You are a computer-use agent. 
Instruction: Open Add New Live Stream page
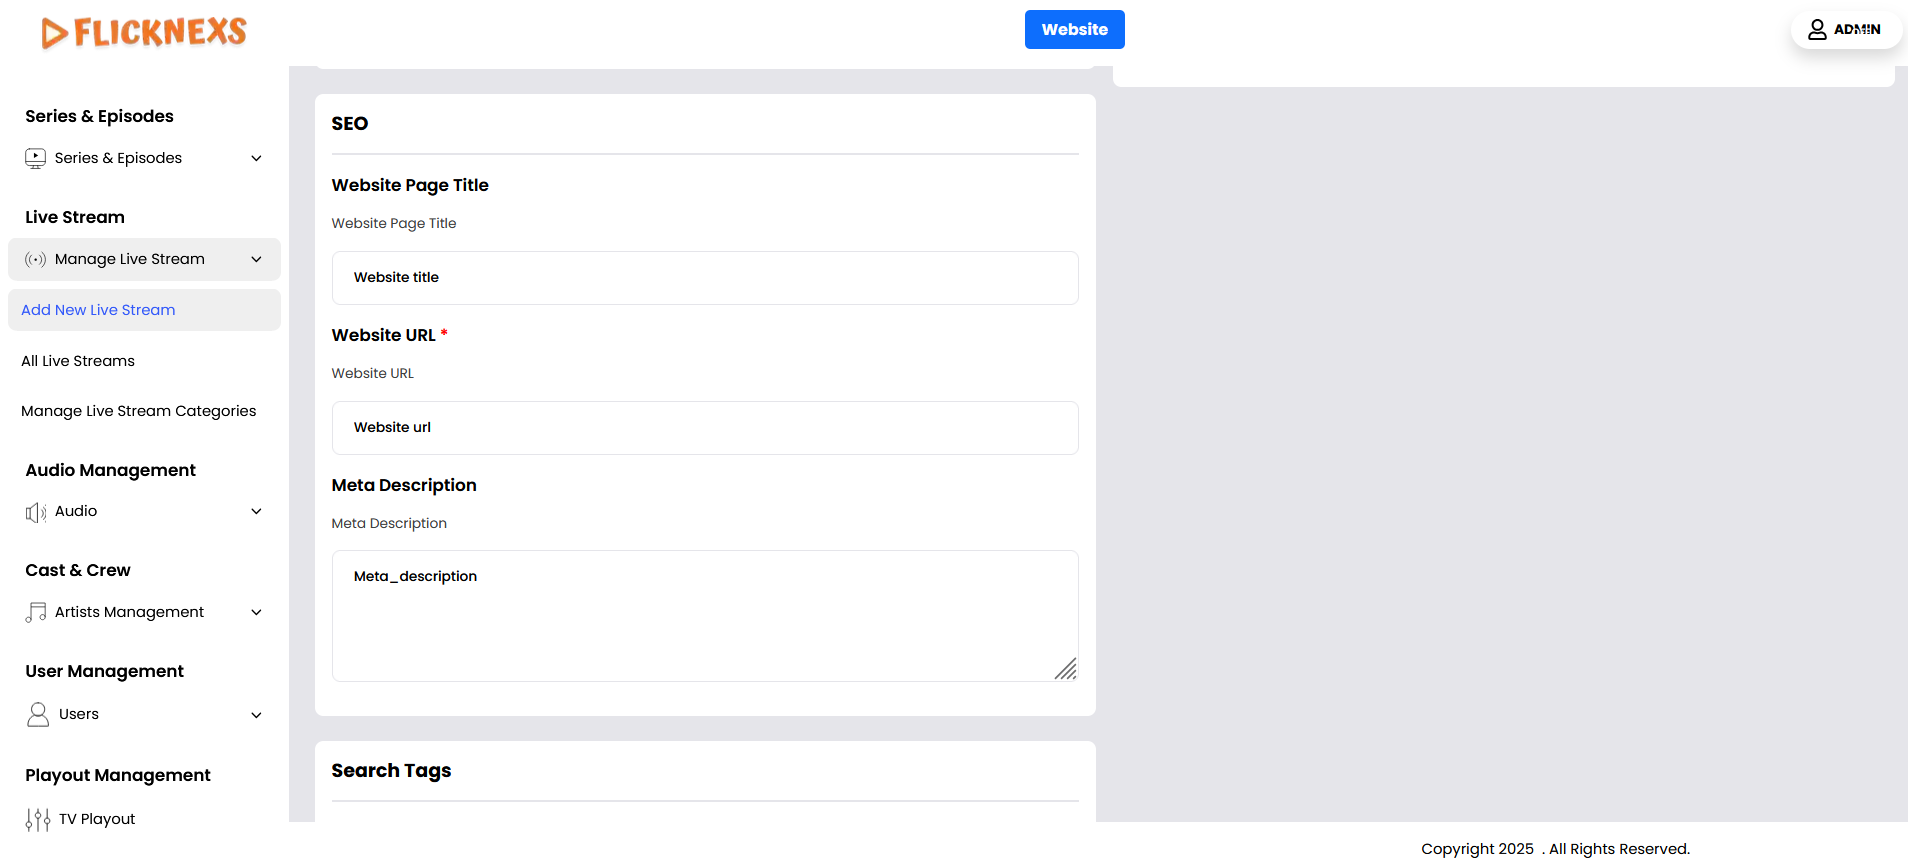(98, 310)
